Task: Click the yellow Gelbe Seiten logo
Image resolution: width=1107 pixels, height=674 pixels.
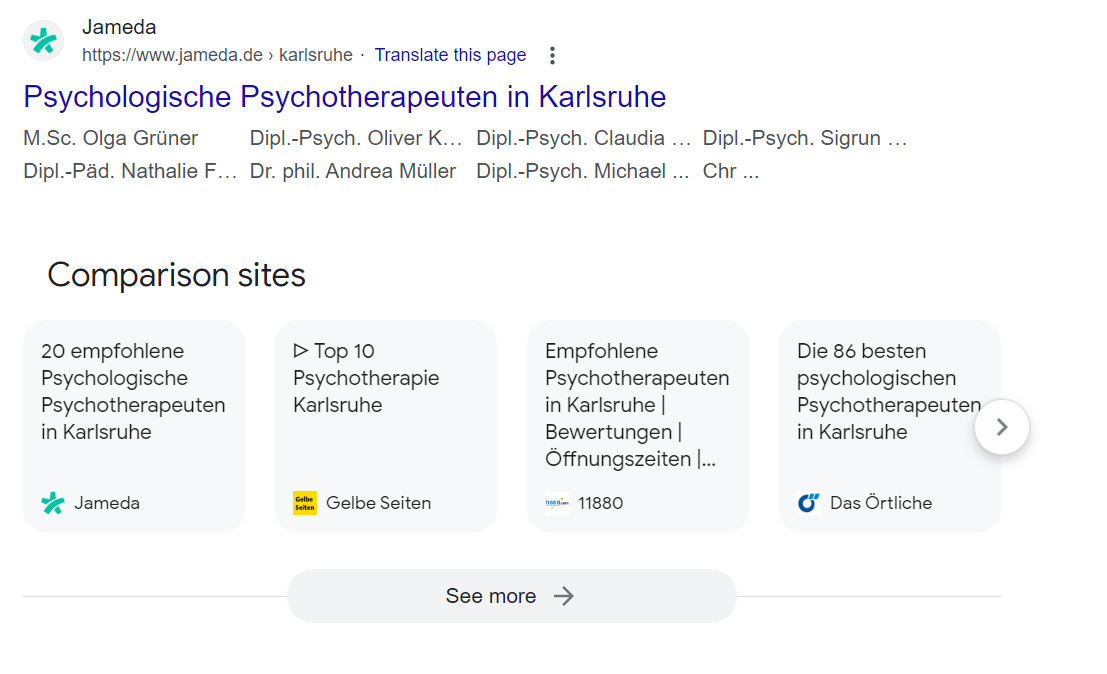Action: tap(304, 503)
